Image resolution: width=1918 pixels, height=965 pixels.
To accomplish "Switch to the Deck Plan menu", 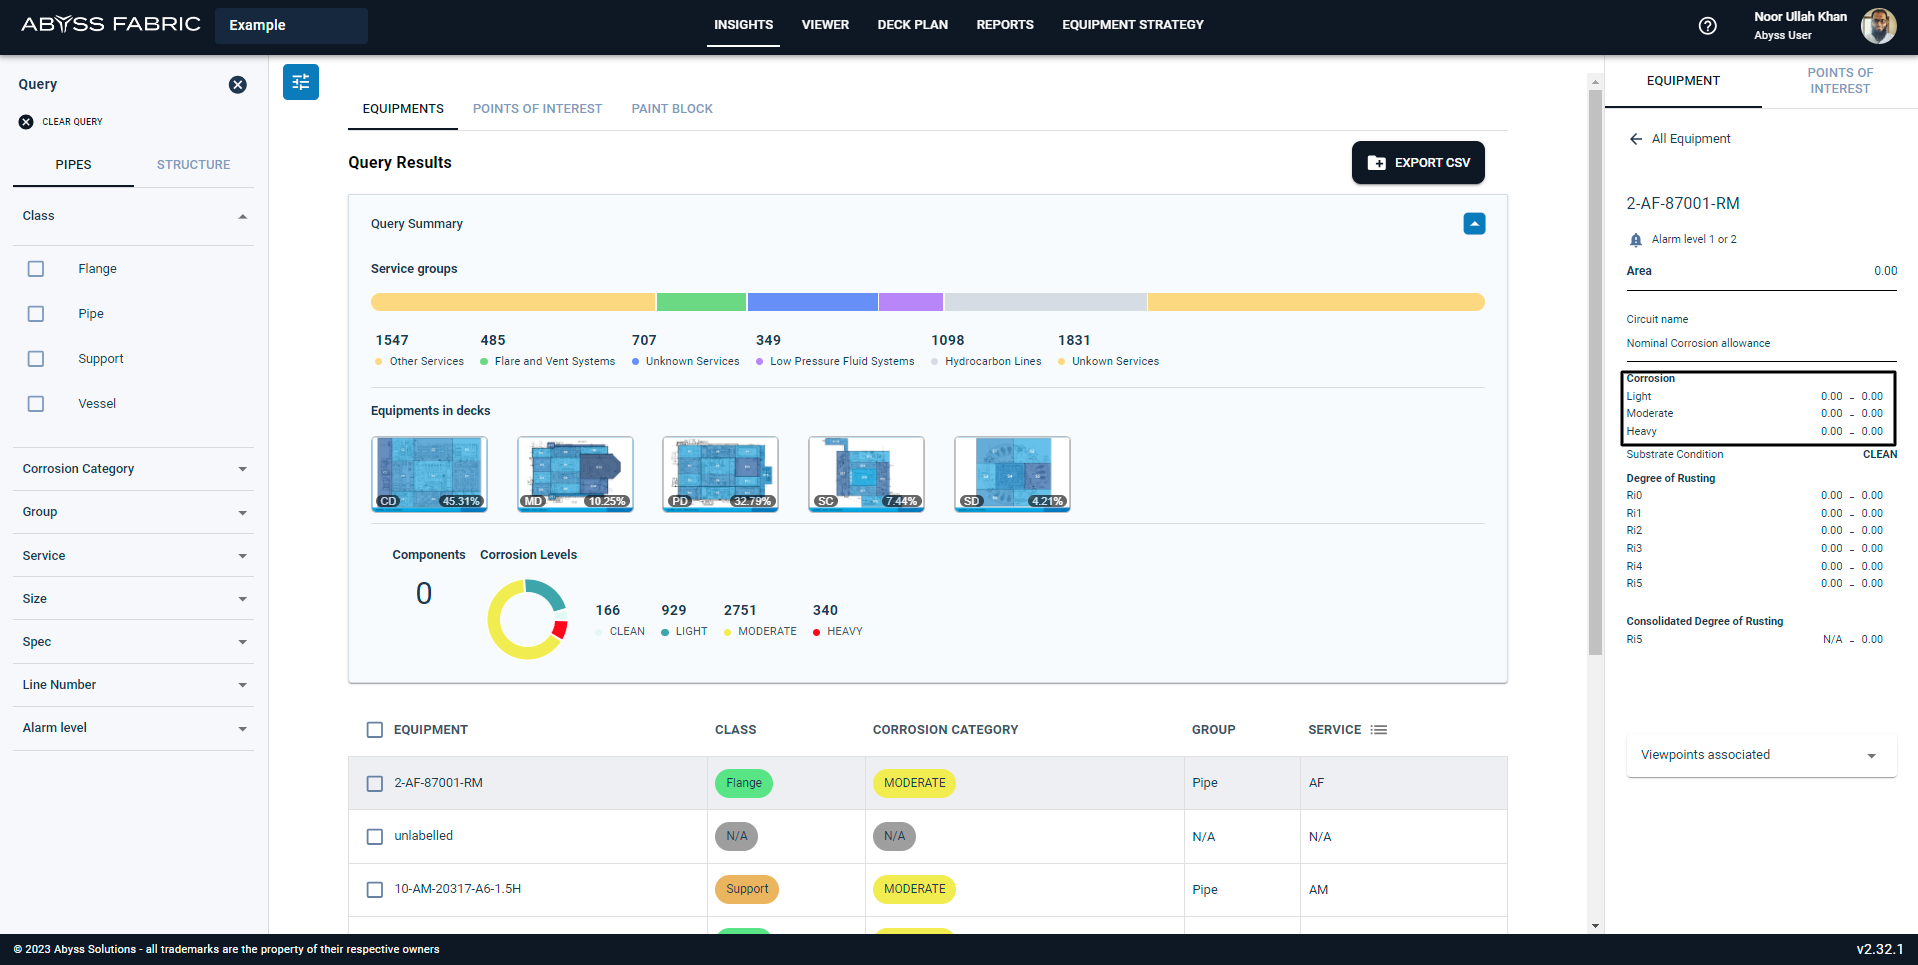I will click(913, 25).
